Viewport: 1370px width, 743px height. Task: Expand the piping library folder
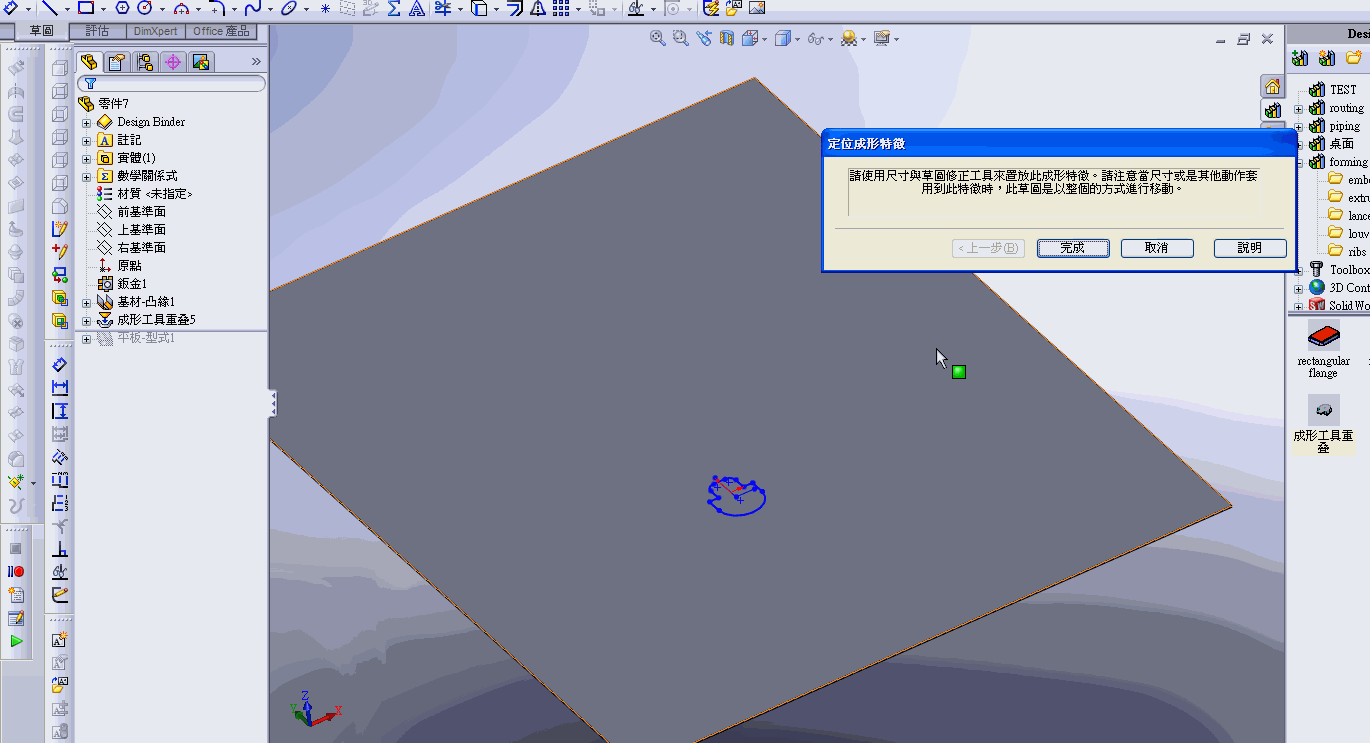point(1298,127)
